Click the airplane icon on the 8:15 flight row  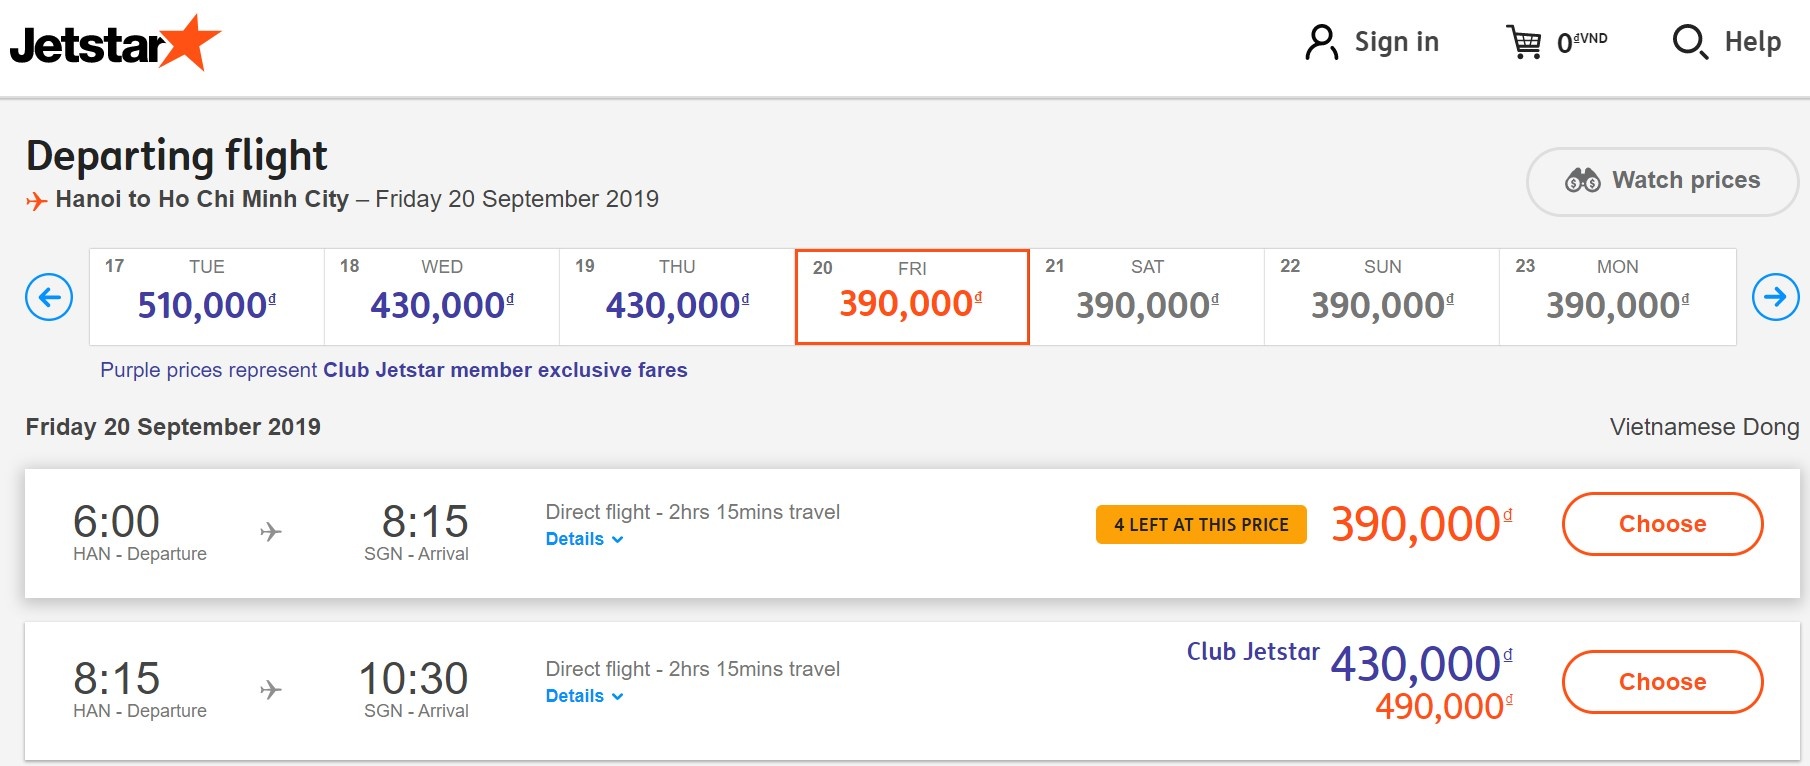270,688
